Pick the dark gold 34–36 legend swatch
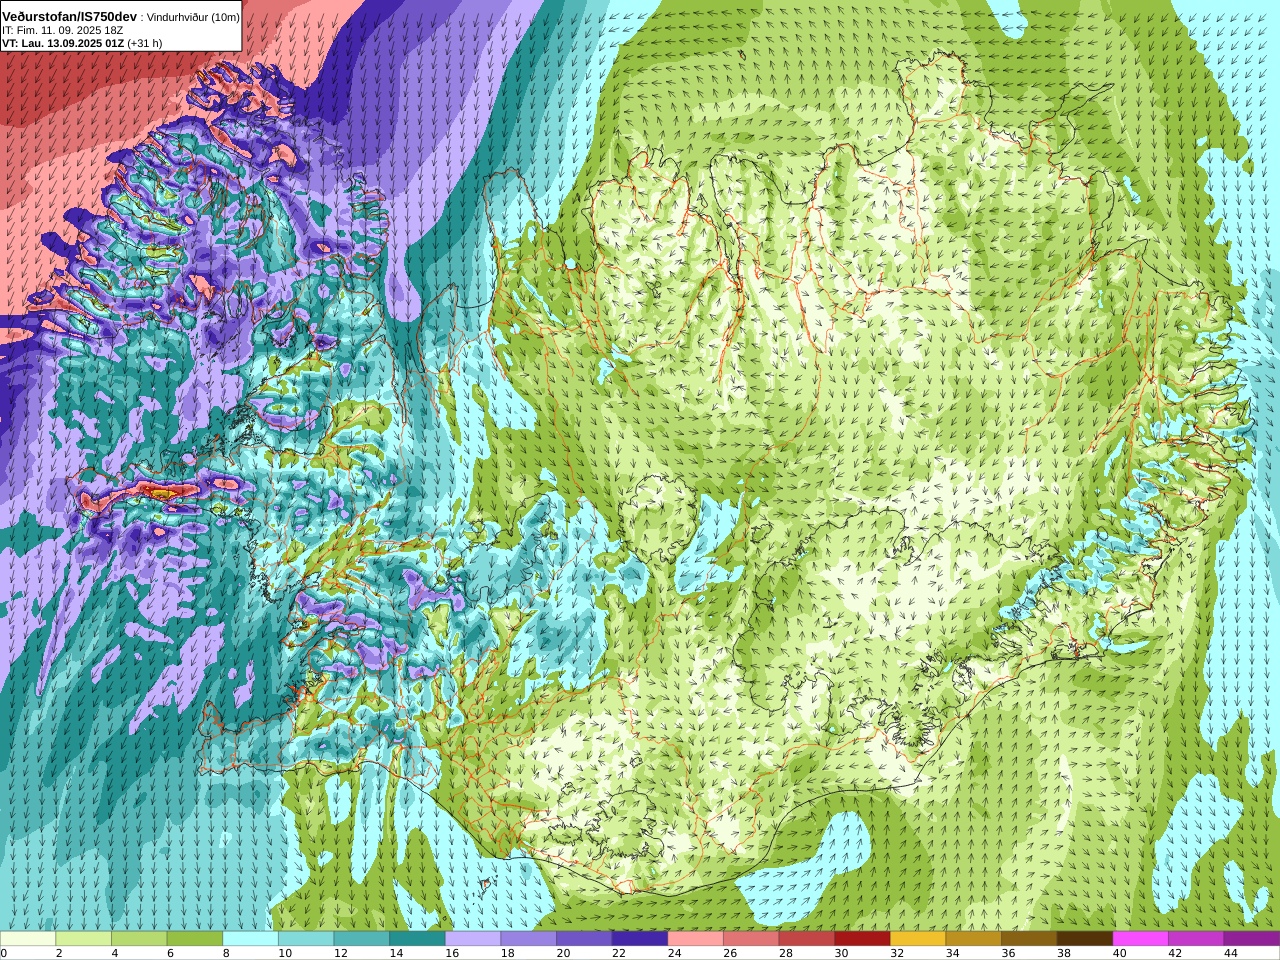Viewport: 1280px width, 960px height. coord(973,939)
